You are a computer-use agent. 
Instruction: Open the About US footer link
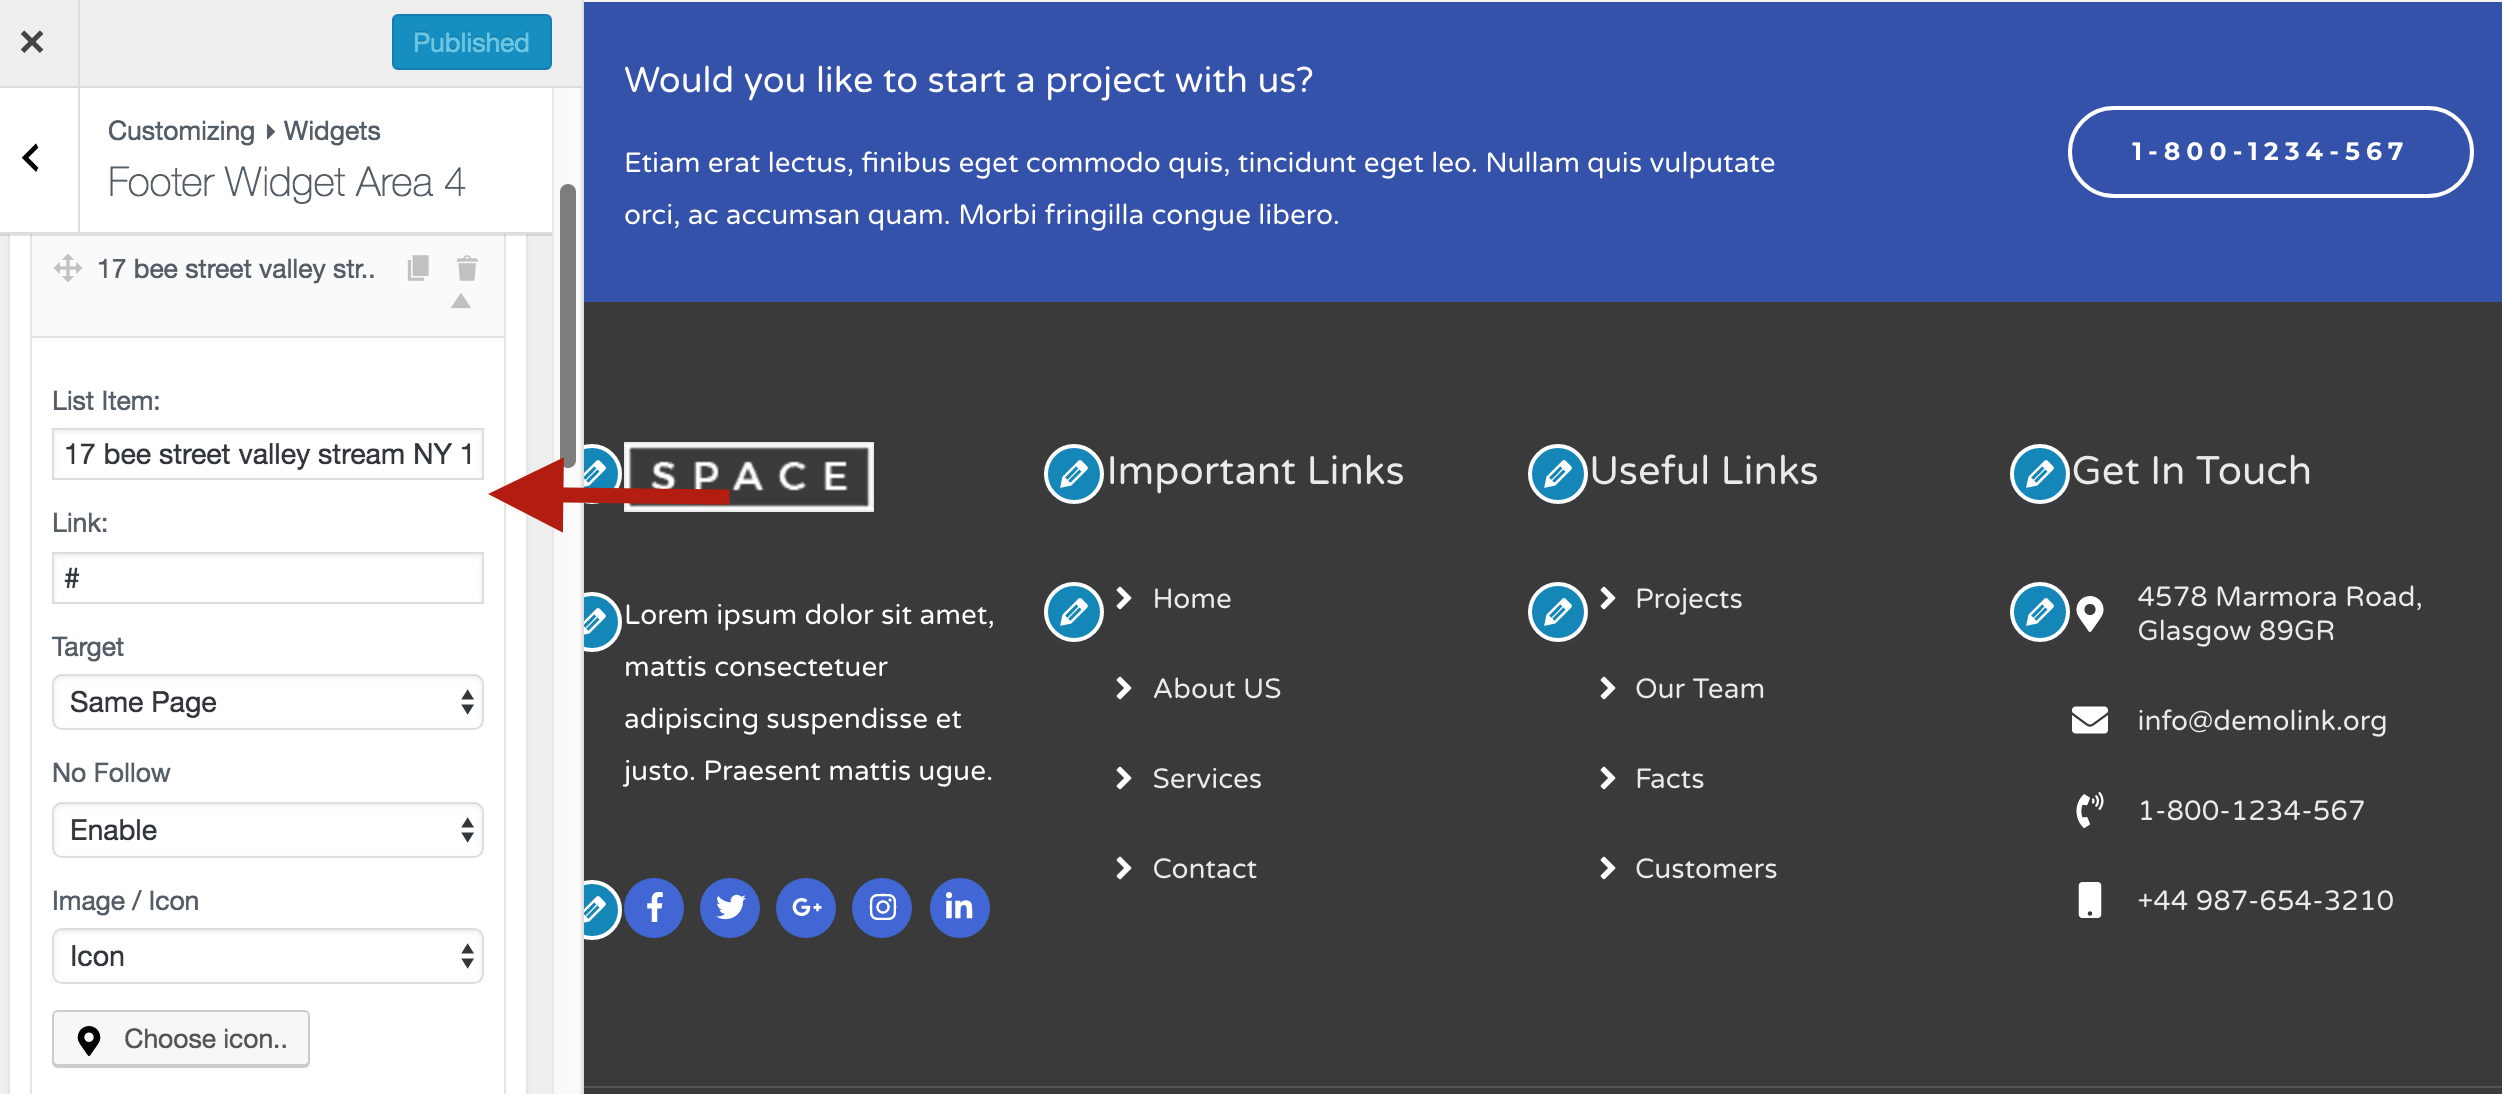click(1216, 688)
